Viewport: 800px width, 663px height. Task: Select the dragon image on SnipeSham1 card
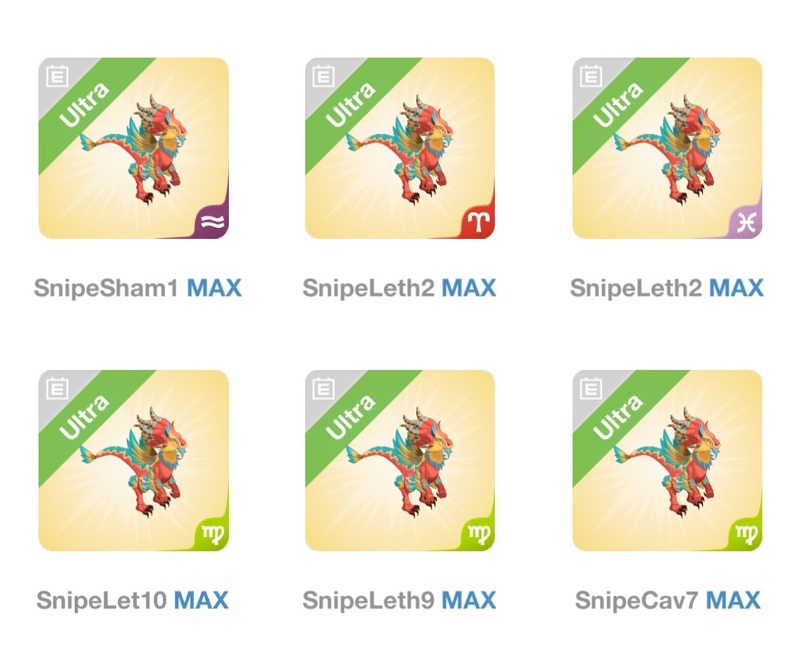pos(134,150)
